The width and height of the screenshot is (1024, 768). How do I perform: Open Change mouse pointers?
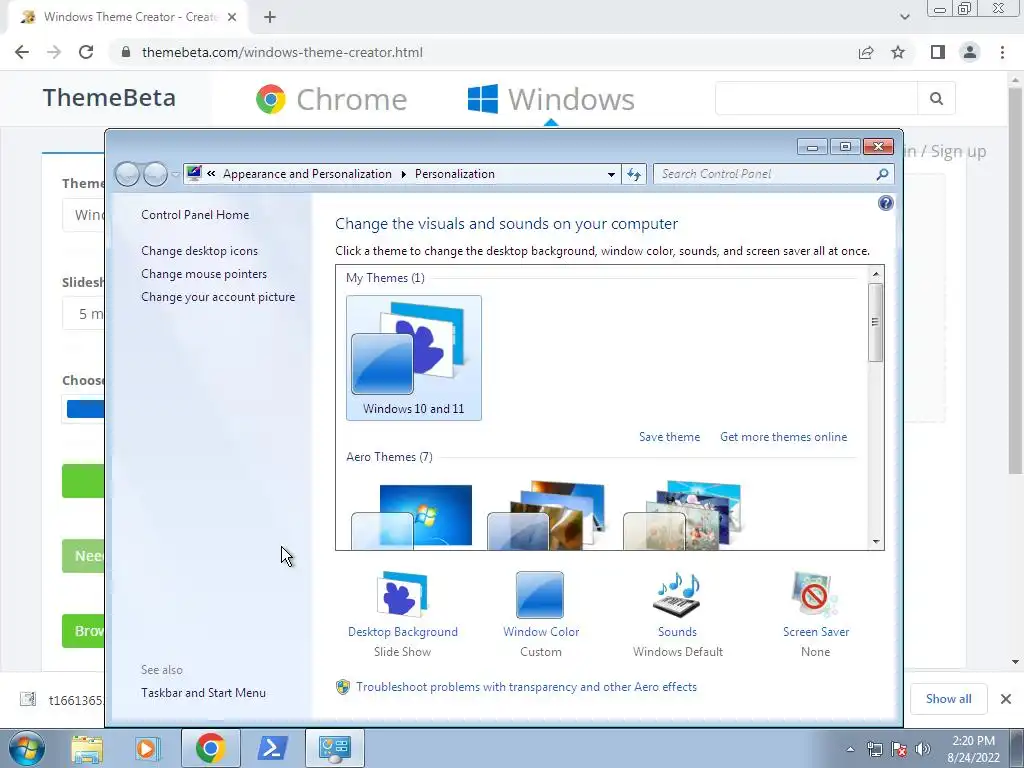click(204, 274)
